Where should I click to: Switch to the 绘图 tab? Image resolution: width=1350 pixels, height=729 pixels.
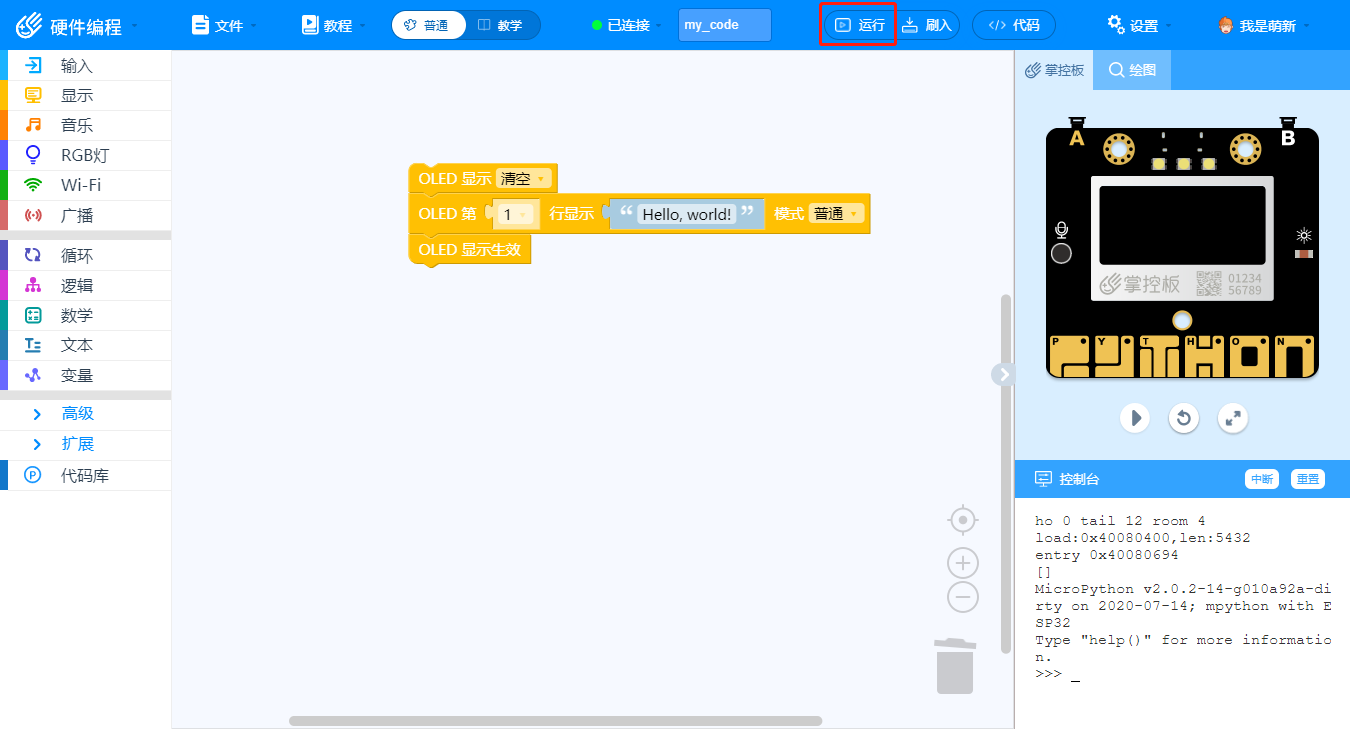(1132, 70)
